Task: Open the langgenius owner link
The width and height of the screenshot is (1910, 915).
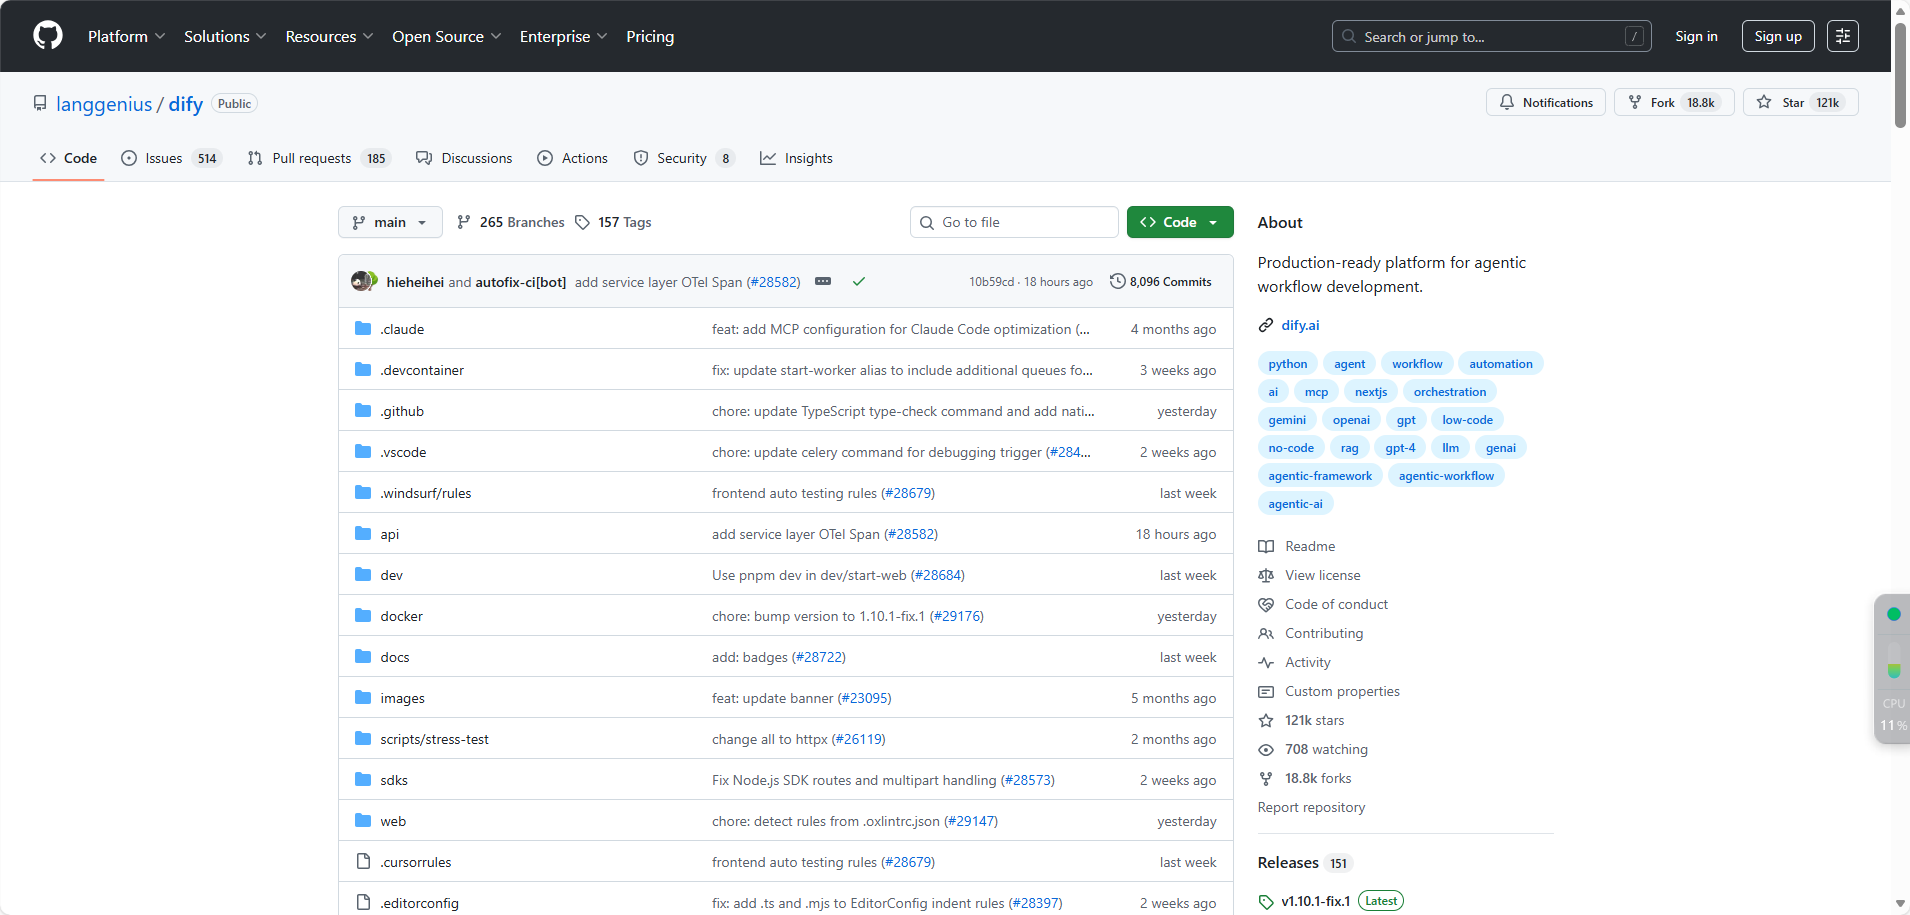Action: tap(104, 104)
